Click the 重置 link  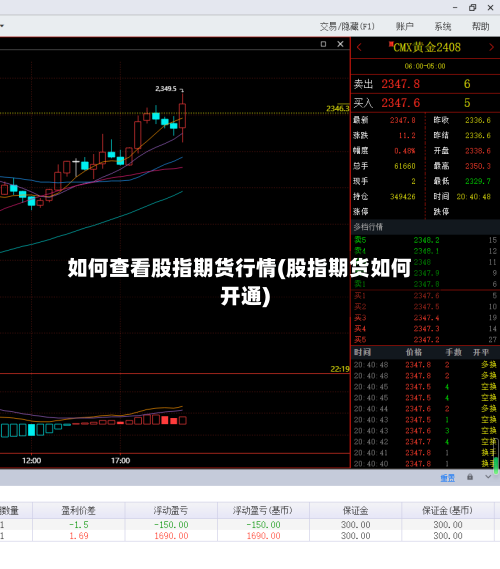447,478
